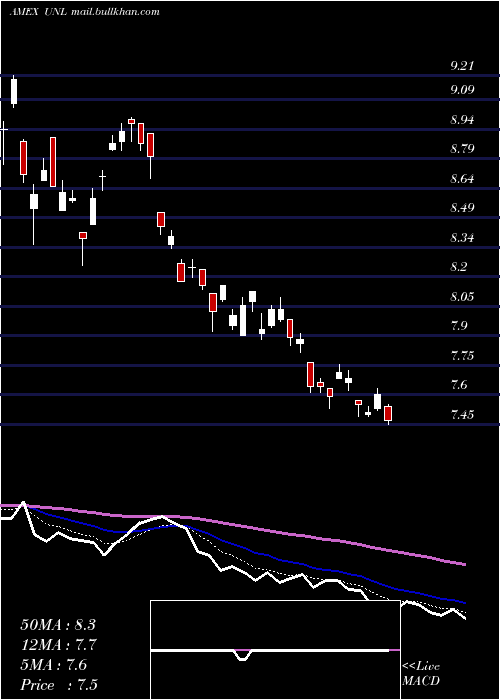
Task: Click the 7.75 price axis label
Action: (462, 356)
